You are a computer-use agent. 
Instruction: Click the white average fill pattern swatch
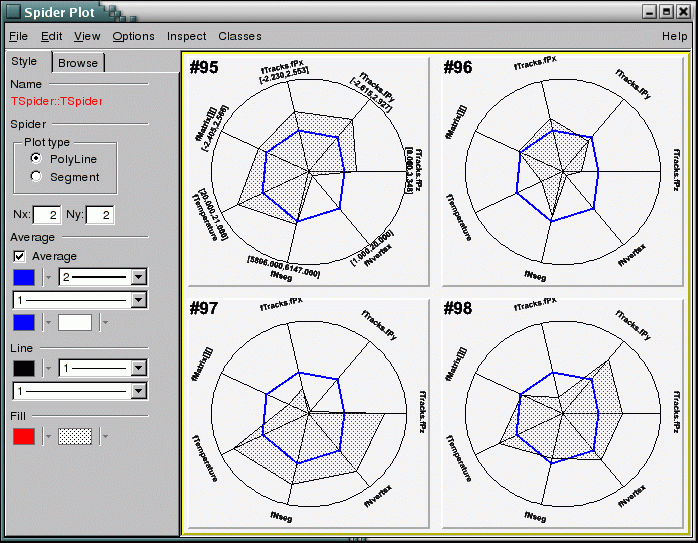(75, 322)
